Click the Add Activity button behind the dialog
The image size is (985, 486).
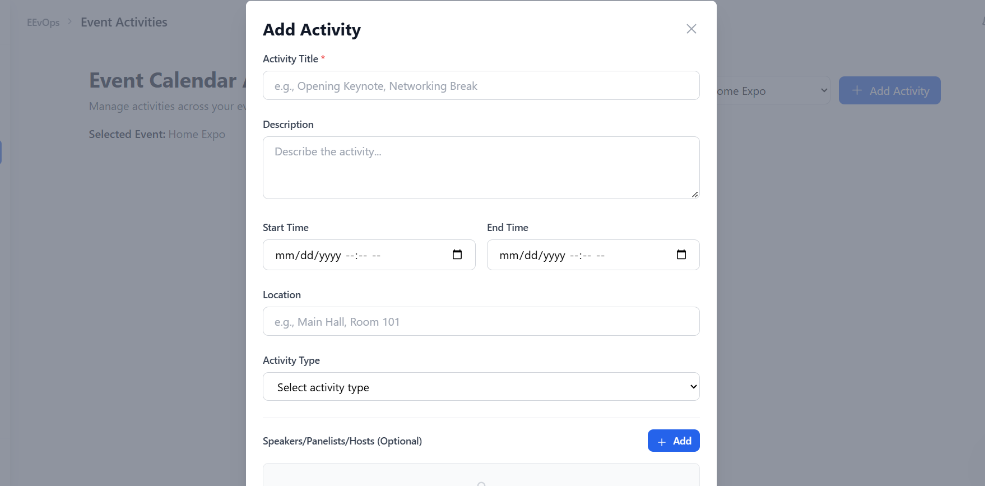pos(890,90)
